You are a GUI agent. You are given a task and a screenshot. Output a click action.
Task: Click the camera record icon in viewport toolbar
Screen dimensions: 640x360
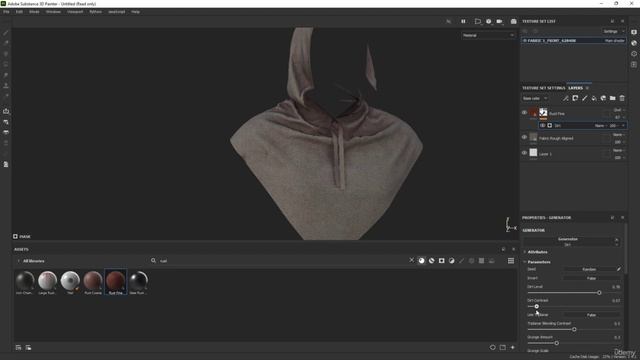499,21
